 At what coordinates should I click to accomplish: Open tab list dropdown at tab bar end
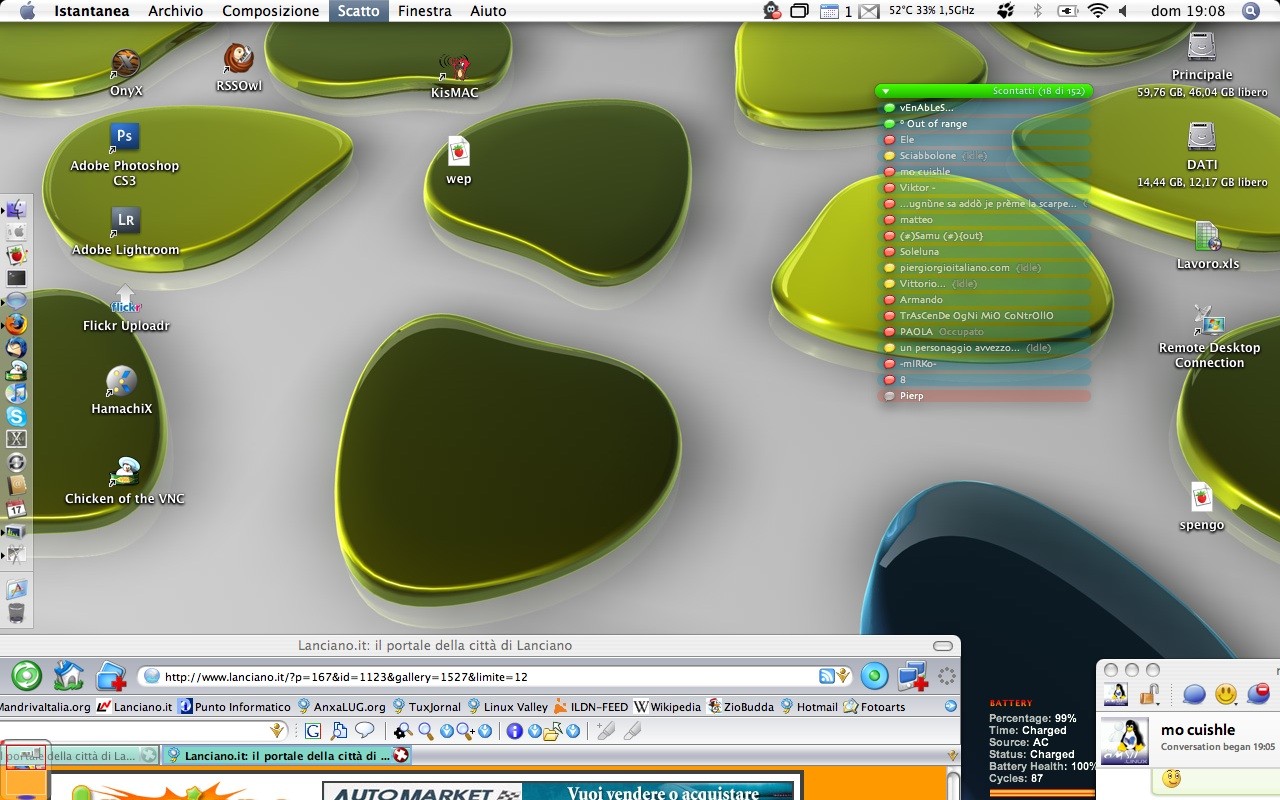pyautogui.click(x=951, y=755)
